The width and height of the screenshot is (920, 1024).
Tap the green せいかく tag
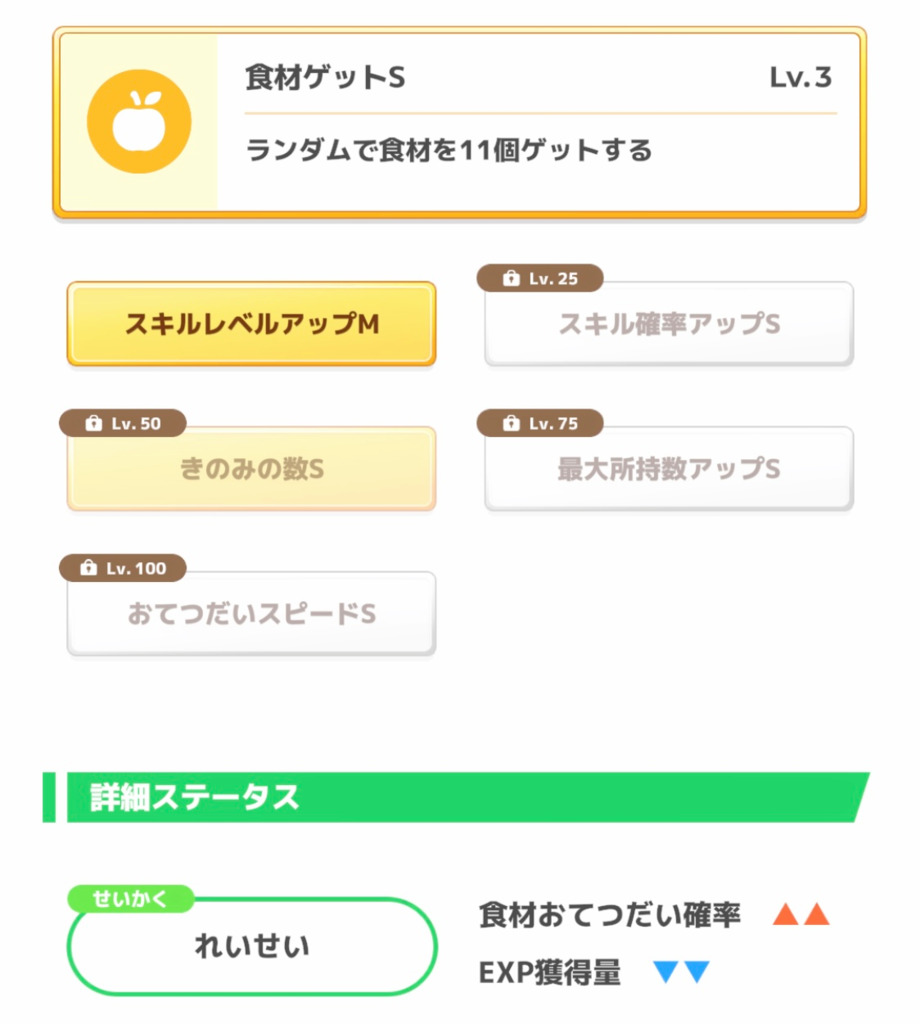[130, 898]
